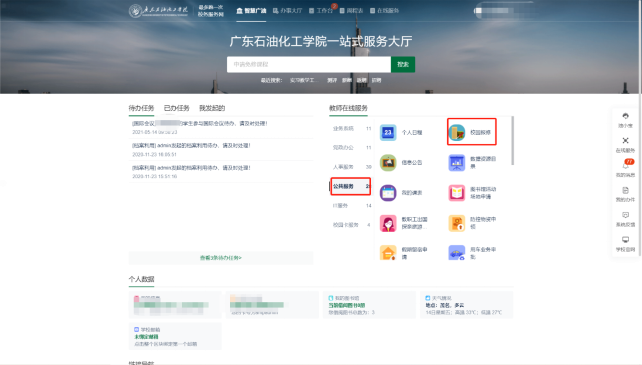The width and height of the screenshot is (642, 365).
Task: Switch to the 已办任务 tab
Action: coord(176,108)
